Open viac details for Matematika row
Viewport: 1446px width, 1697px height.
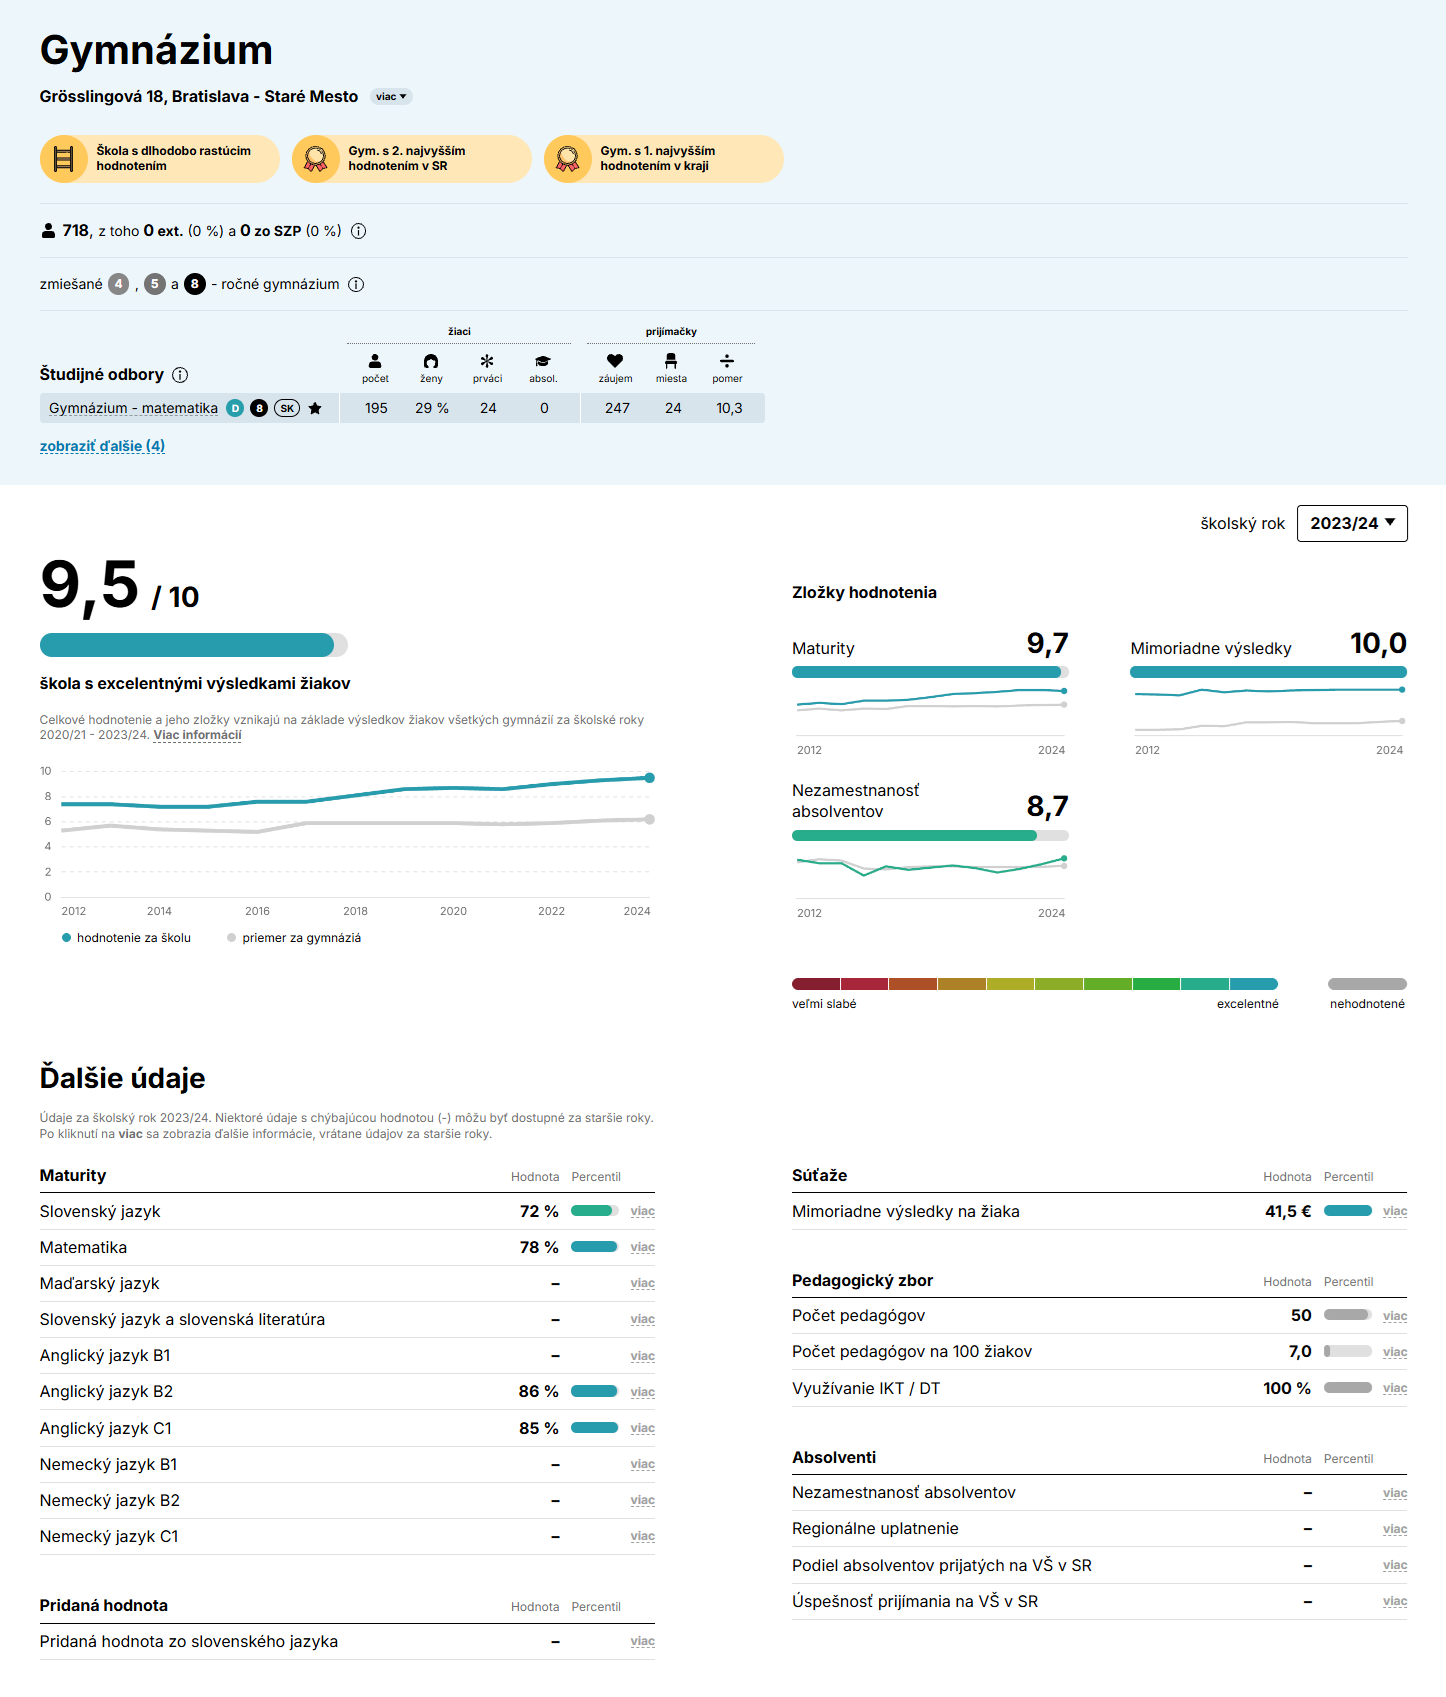642,1247
